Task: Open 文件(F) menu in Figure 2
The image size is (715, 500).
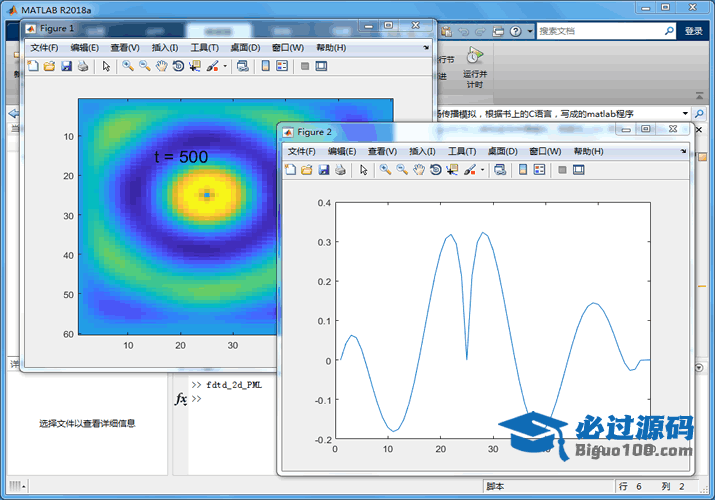Action: tap(301, 151)
